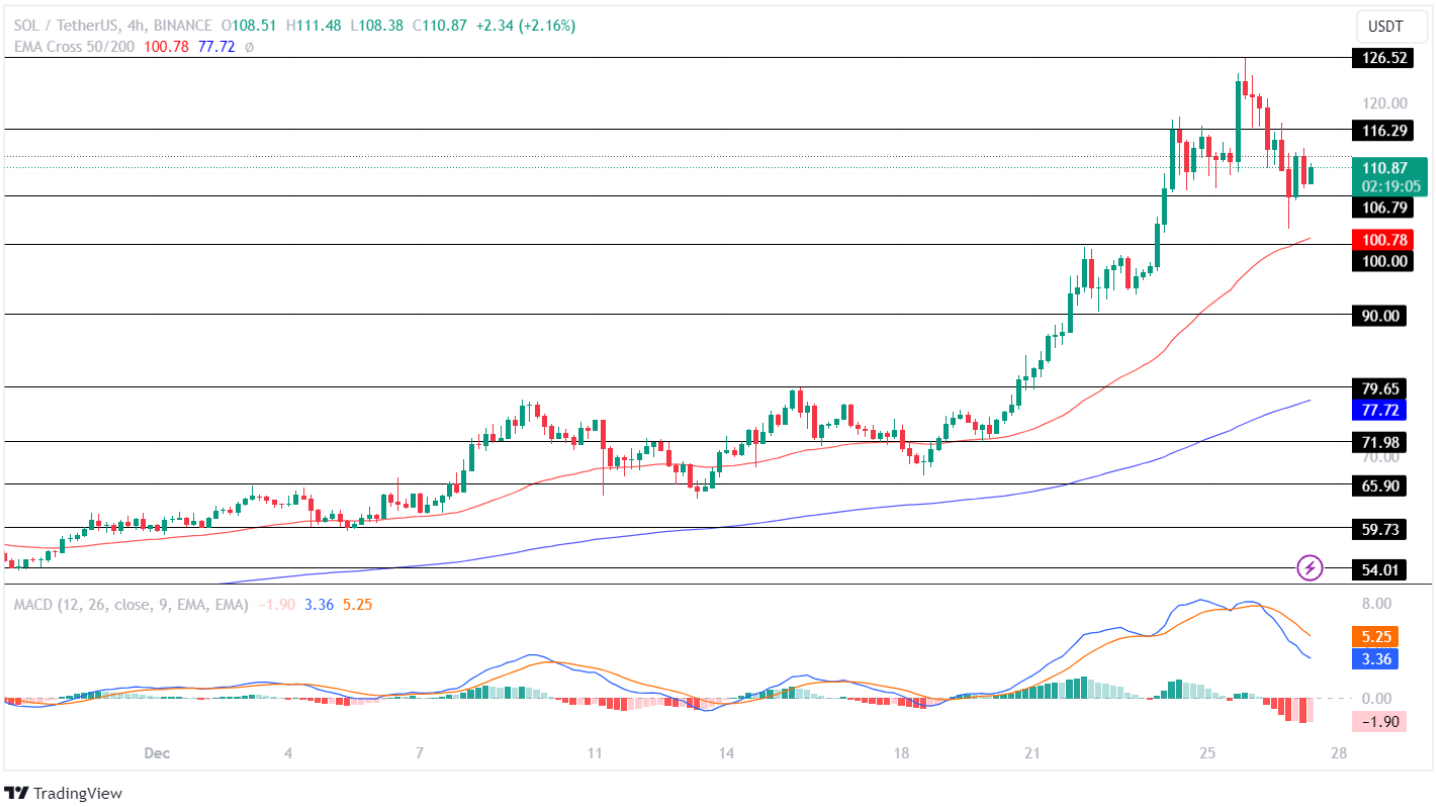Click the 14 date on time axis
Image resolution: width=1436 pixels, height=807 pixels.
[x=727, y=753]
